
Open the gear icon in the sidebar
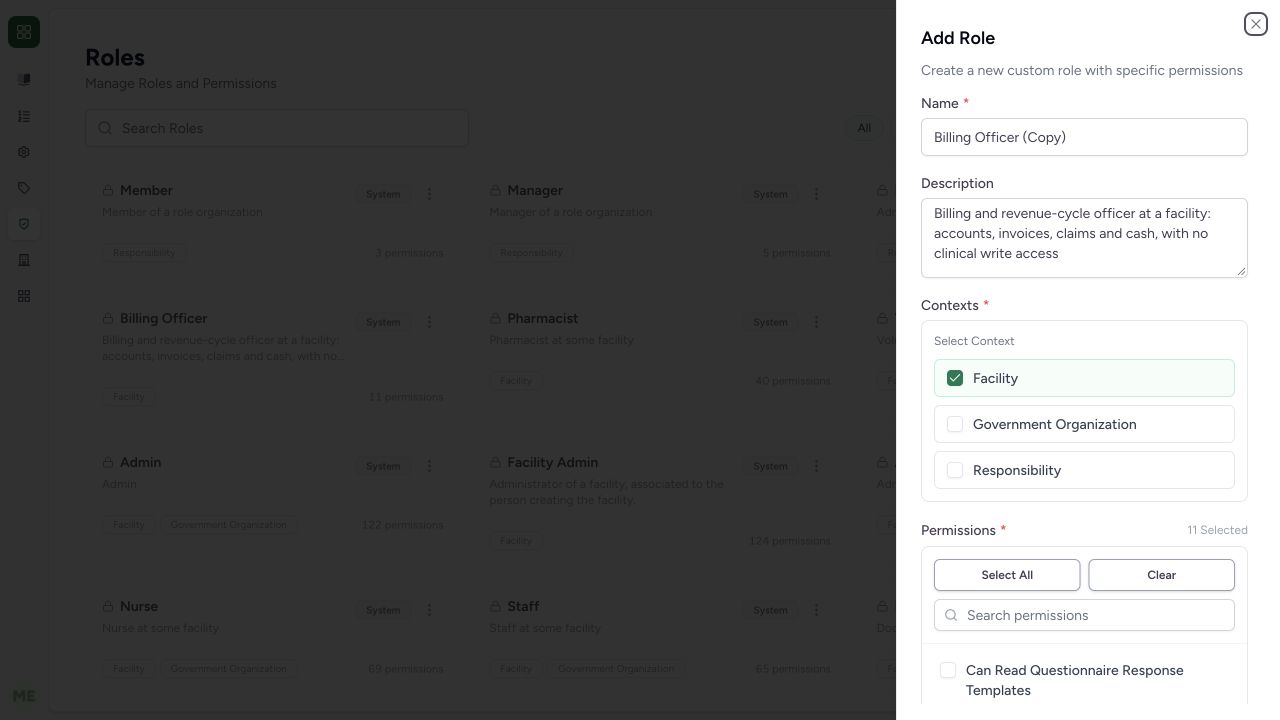(24, 152)
